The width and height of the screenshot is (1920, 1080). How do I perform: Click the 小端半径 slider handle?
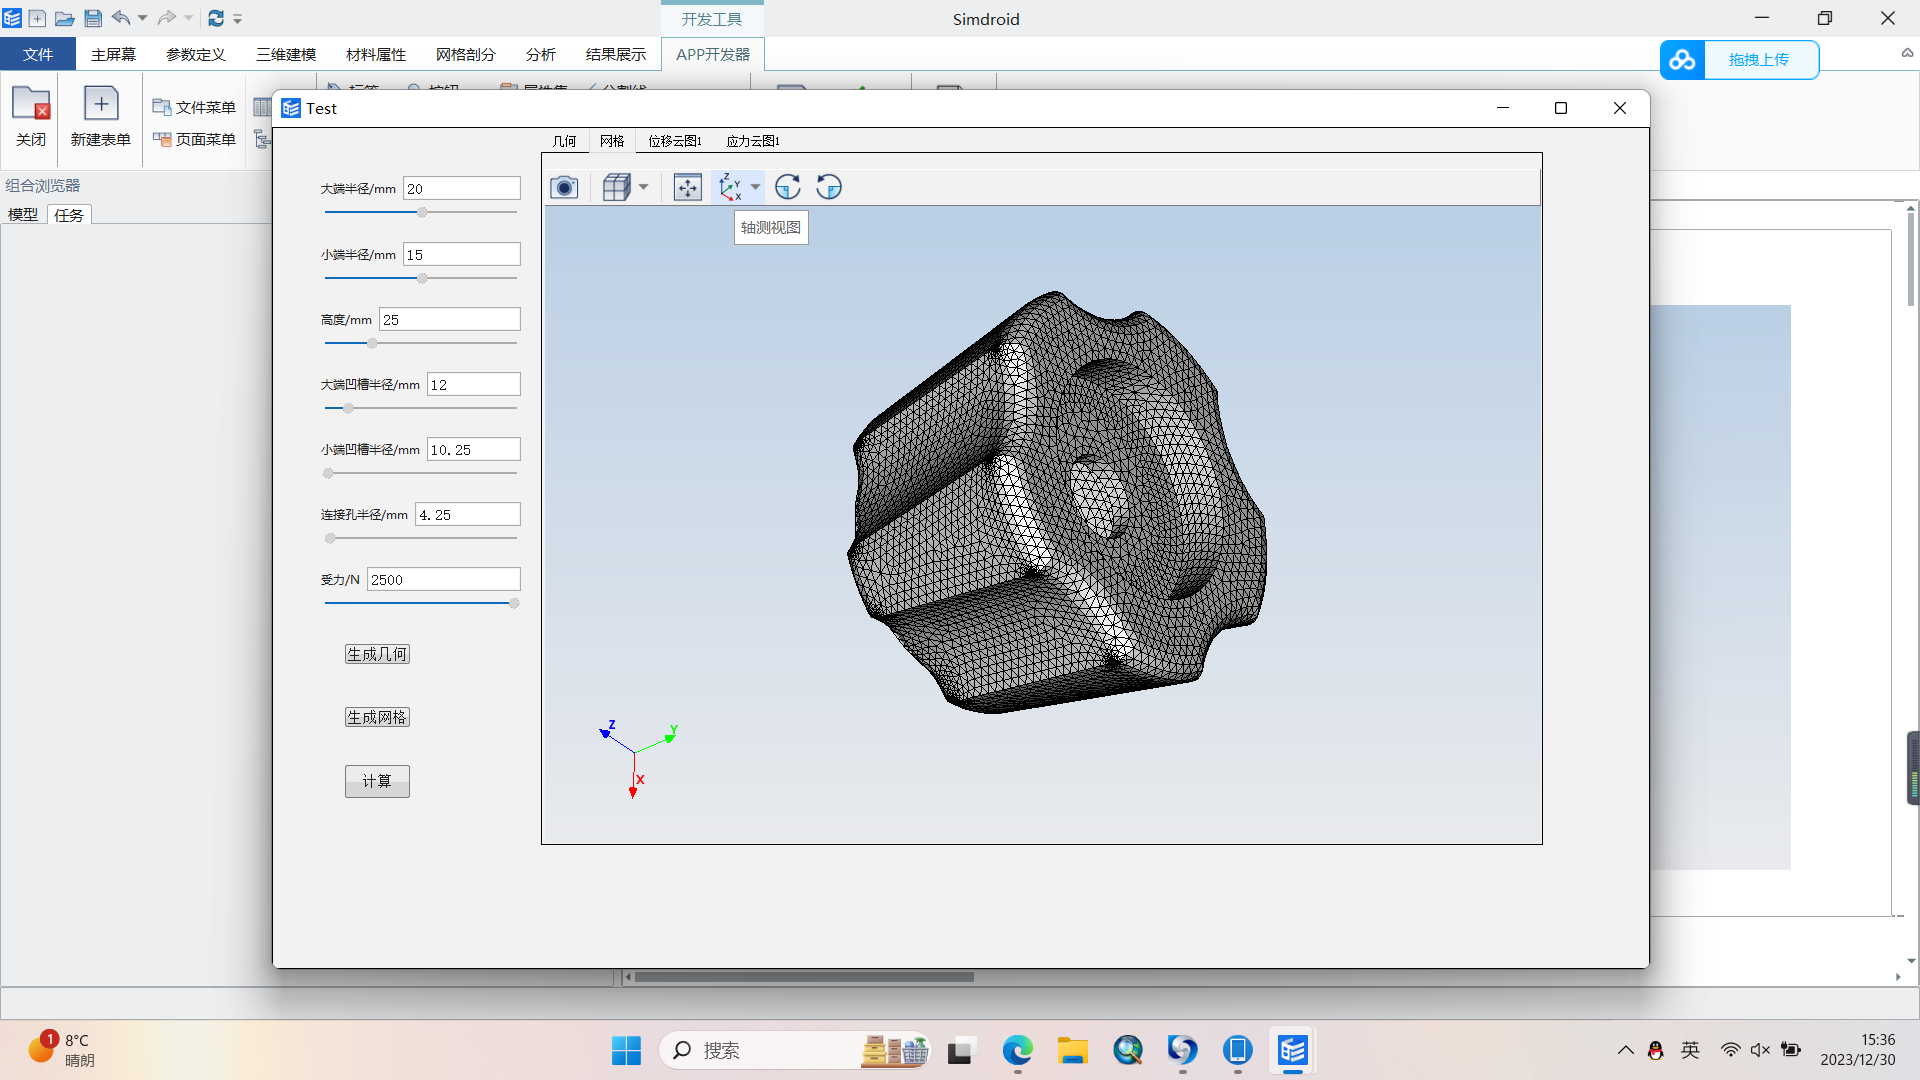422,278
